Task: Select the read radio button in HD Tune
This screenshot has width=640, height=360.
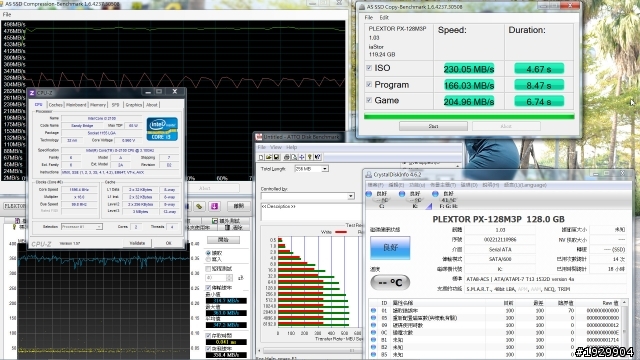Action: (x=208, y=253)
